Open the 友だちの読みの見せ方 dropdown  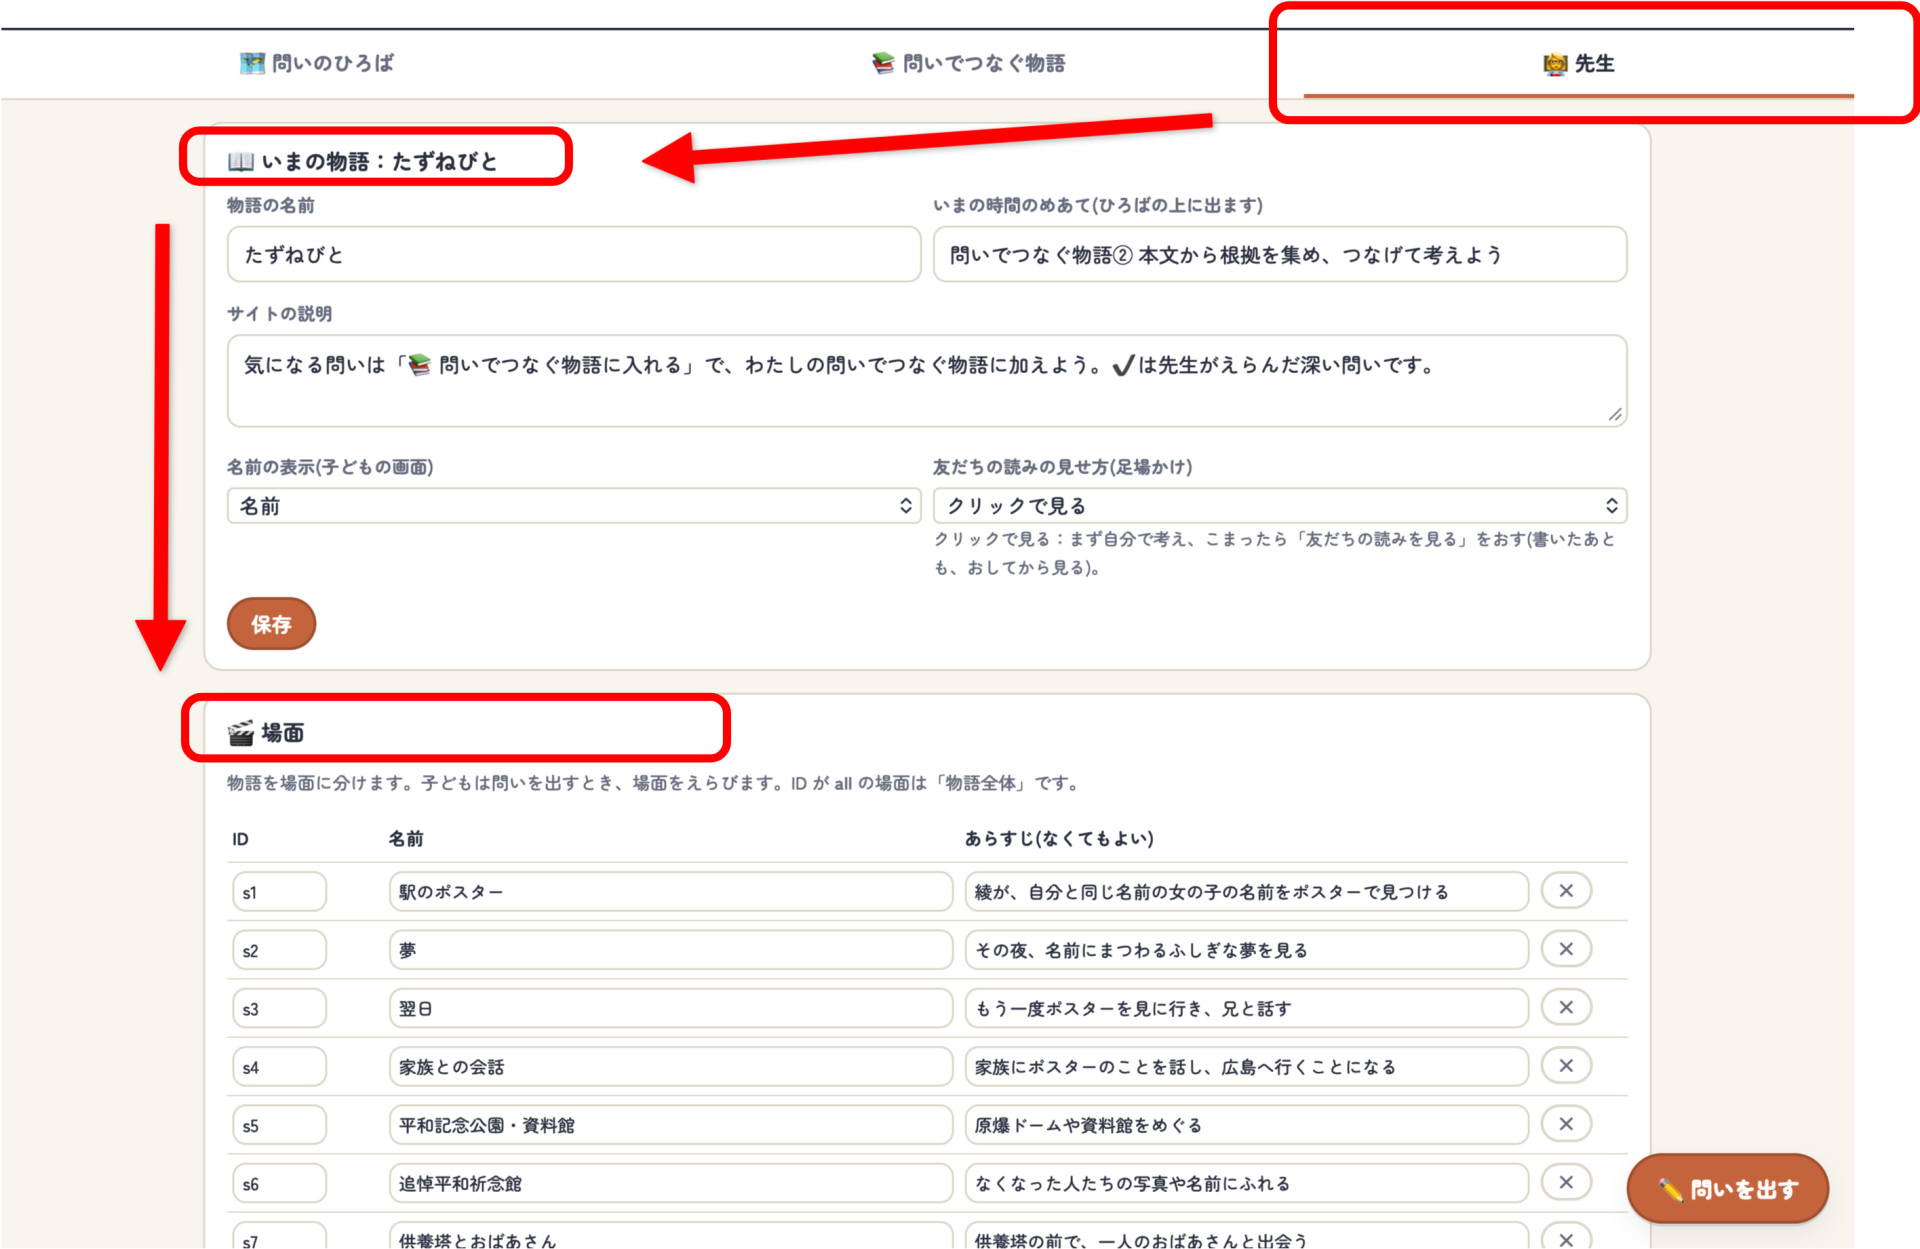pyautogui.click(x=1279, y=506)
